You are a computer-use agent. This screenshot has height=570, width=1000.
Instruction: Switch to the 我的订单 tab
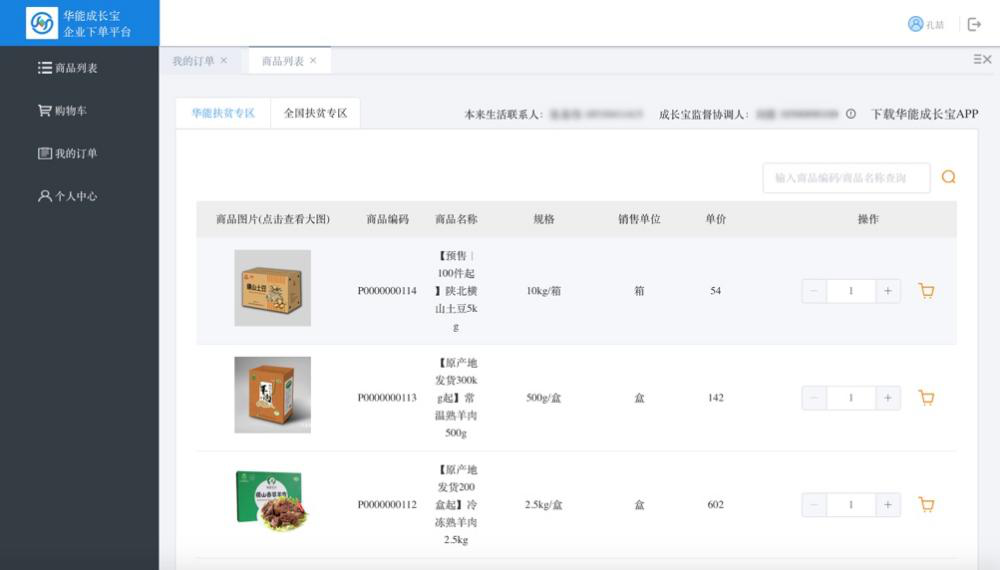click(x=193, y=61)
